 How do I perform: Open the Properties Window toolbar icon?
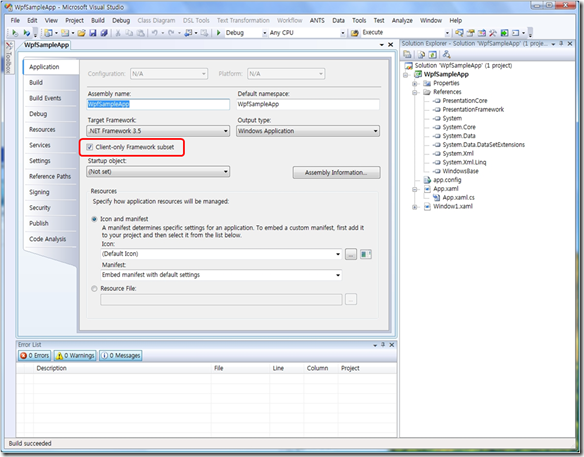coord(470,33)
